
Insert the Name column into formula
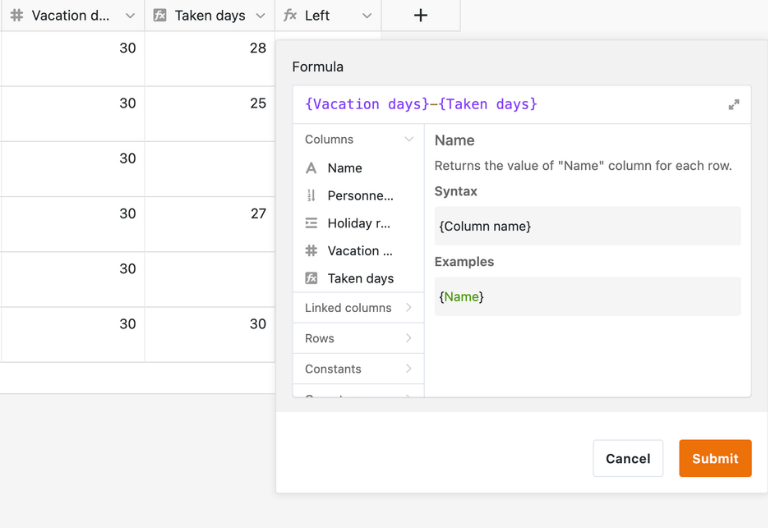pyautogui.click(x=358, y=168)
